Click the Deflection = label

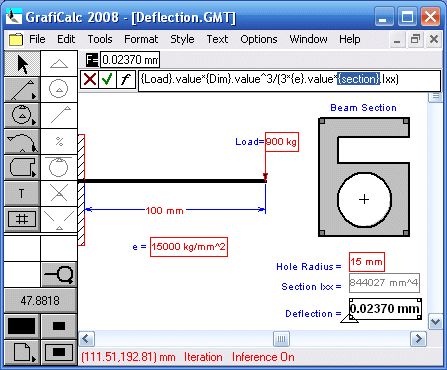[x=313, y=314]
